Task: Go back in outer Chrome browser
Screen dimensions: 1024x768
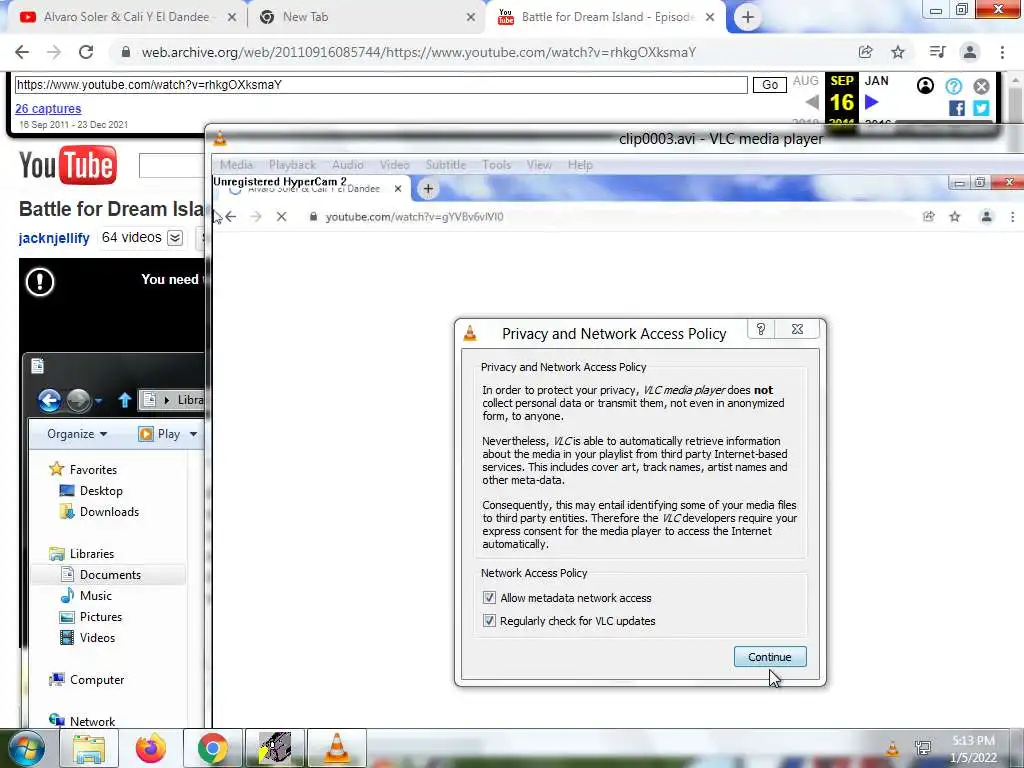Action: point(22,52)
